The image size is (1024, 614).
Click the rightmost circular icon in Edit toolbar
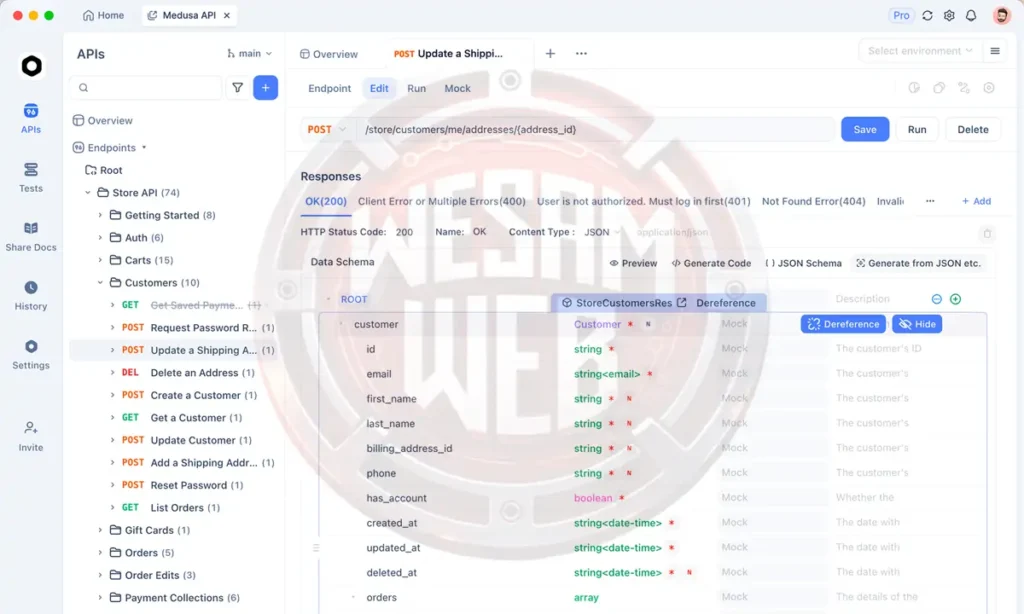coord(989,88)
